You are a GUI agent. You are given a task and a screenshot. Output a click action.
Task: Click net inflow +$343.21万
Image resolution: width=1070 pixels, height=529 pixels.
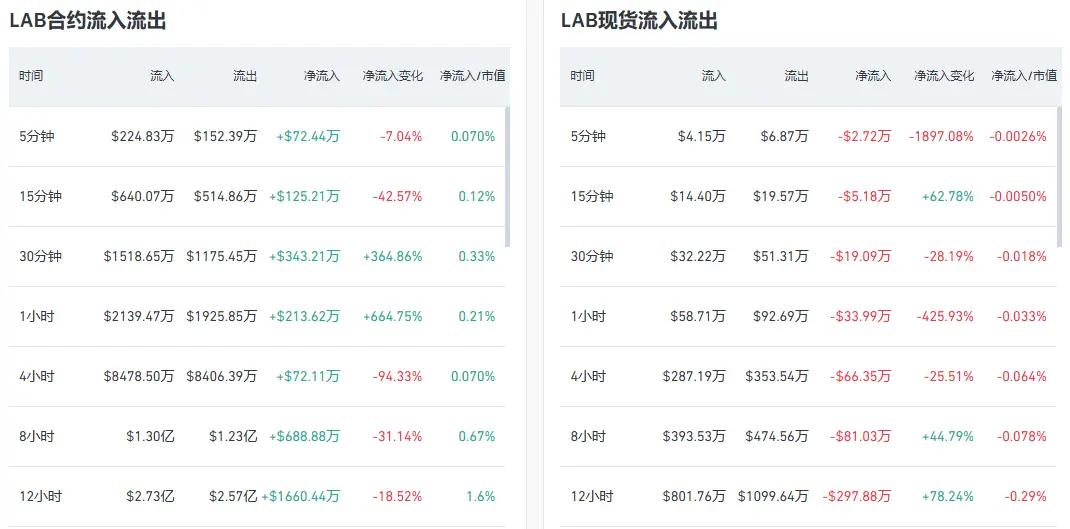[304, 257]
